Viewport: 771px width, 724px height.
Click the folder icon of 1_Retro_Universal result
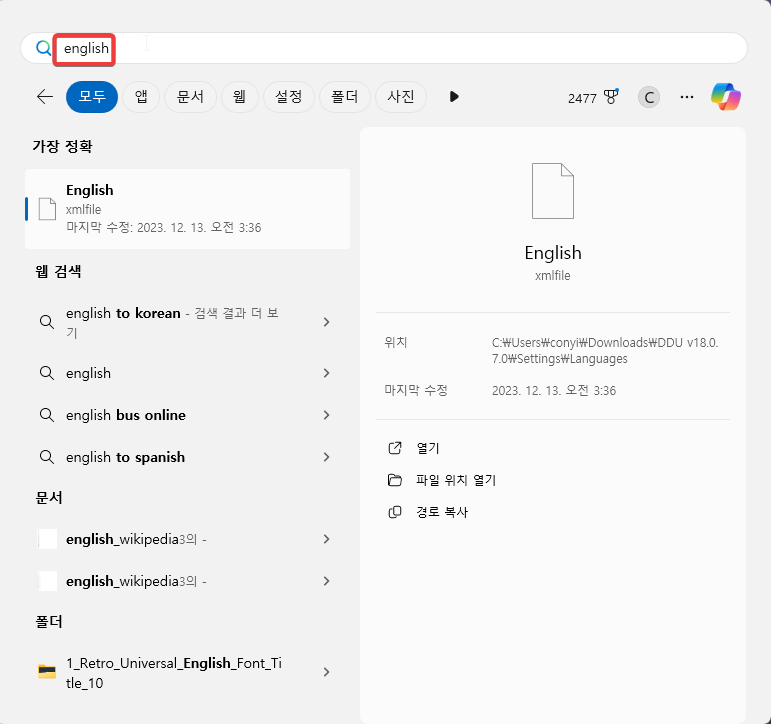click(x=47, y=671)
